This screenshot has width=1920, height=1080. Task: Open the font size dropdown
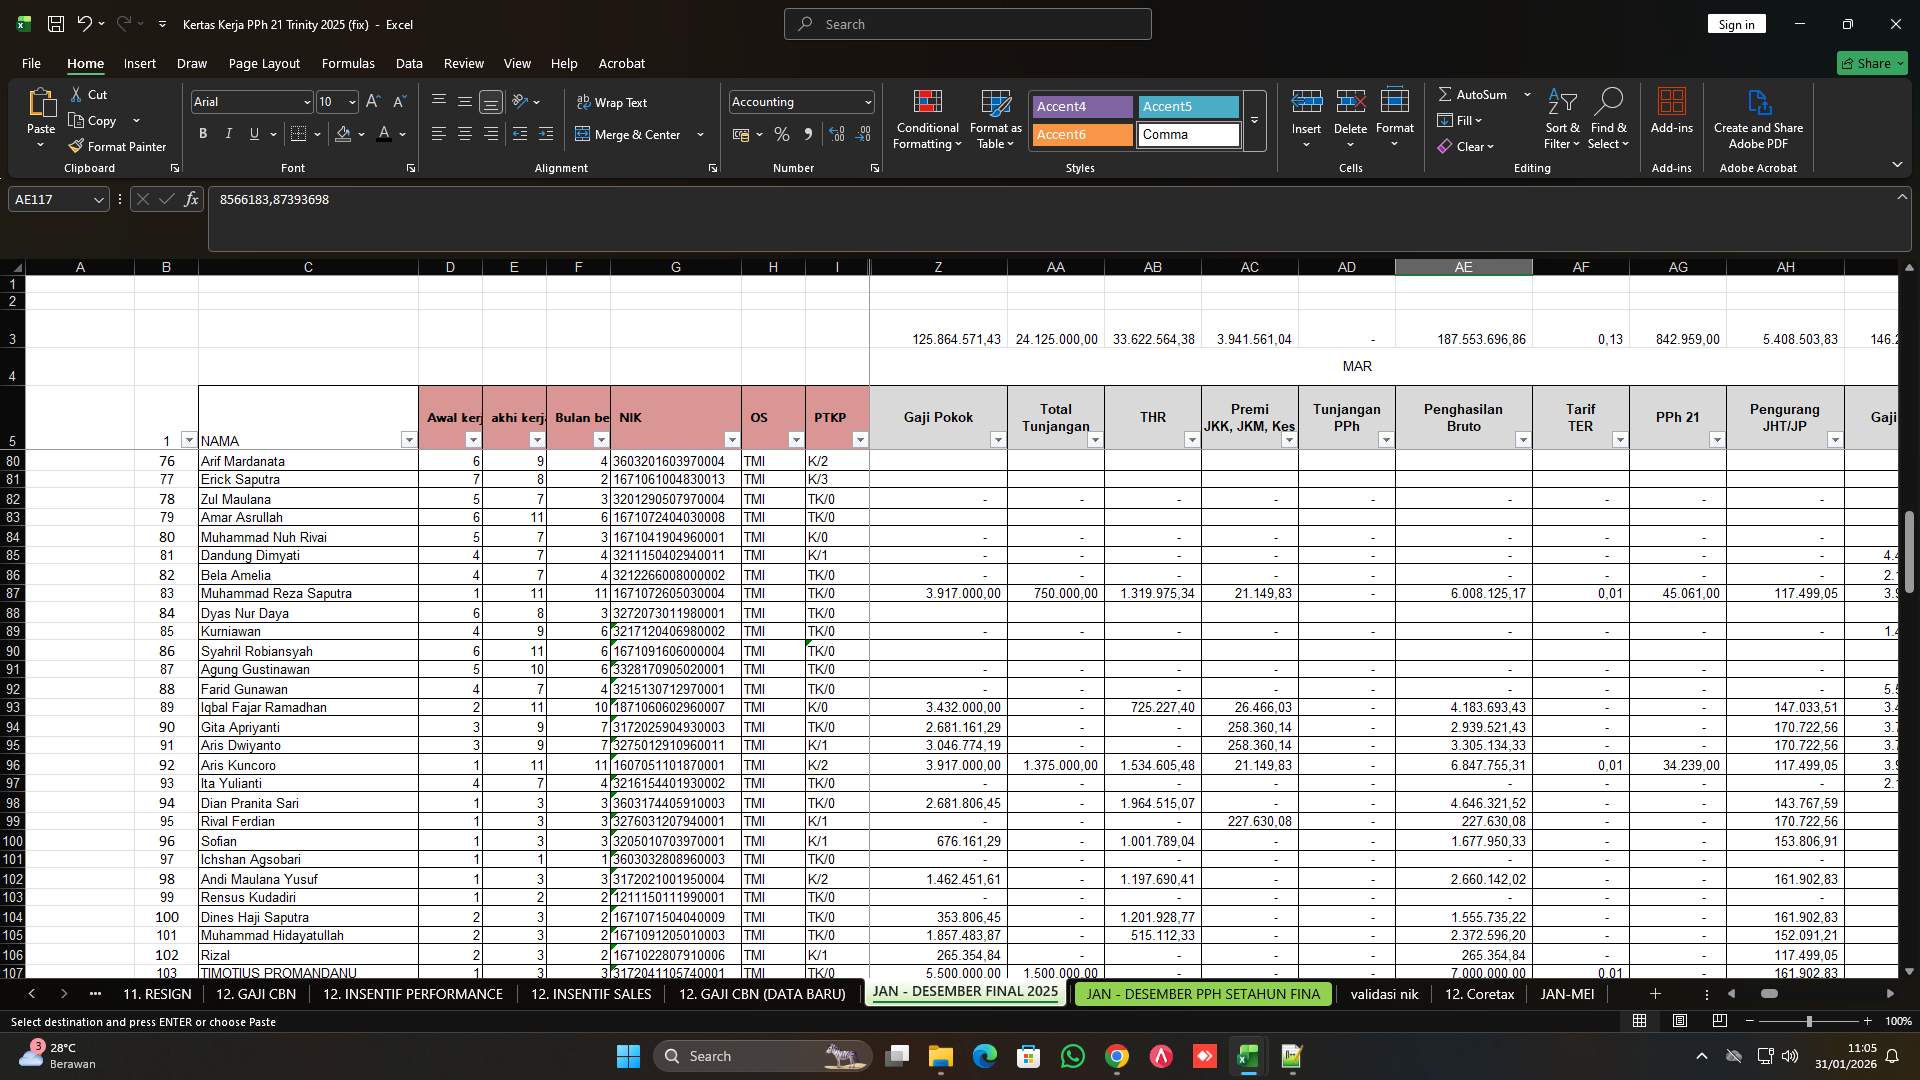click(351, 101)
